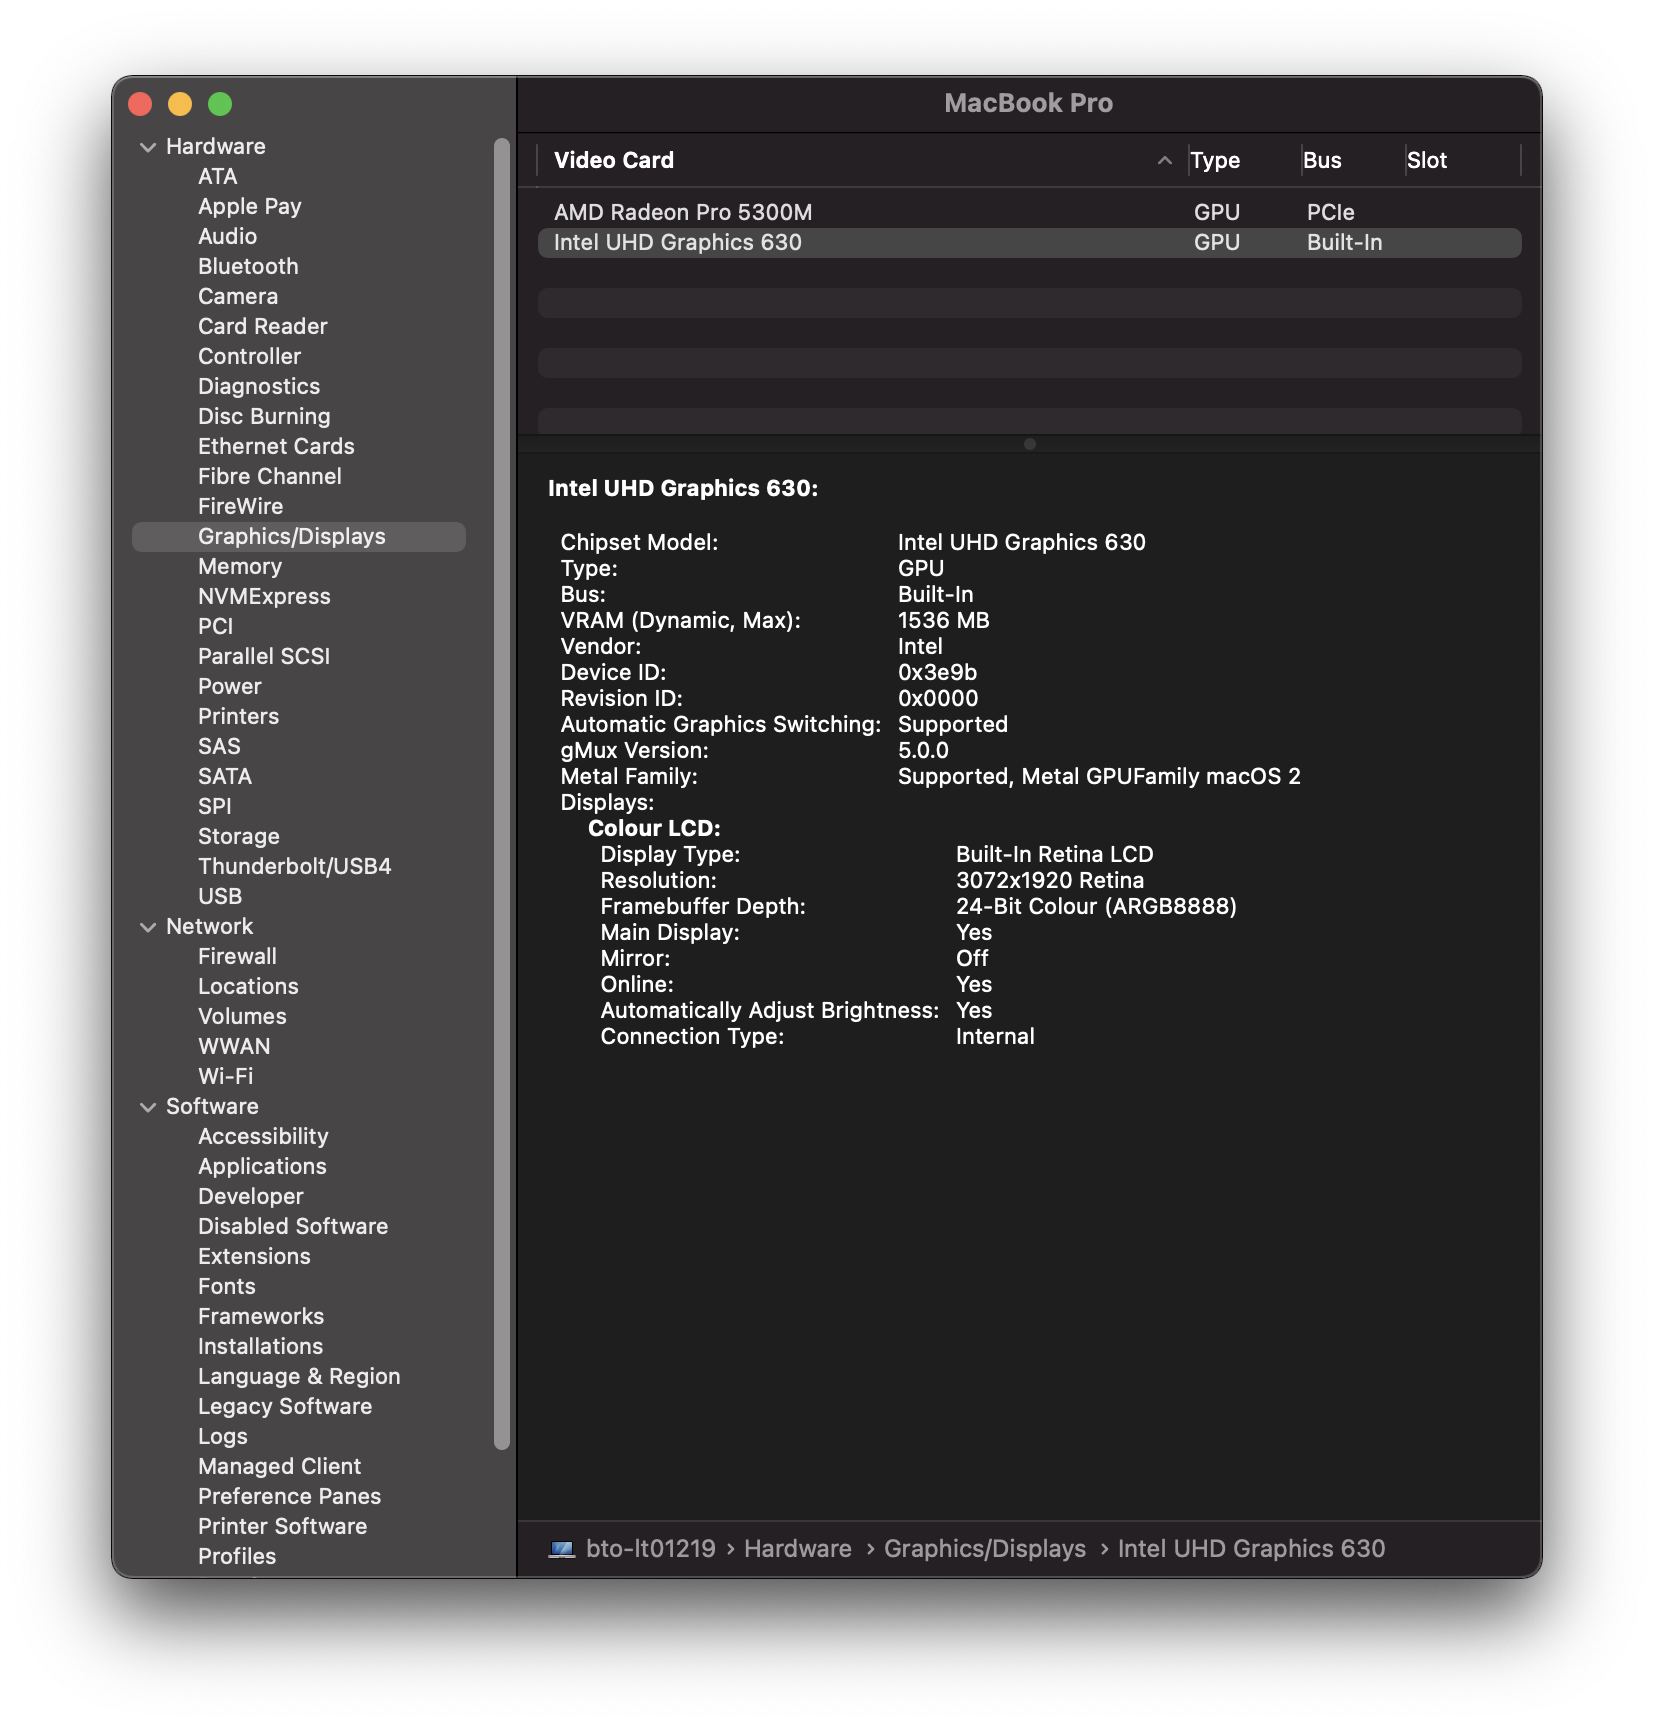
Task: Select Controller in the sidebar
Action: (249, 357)
